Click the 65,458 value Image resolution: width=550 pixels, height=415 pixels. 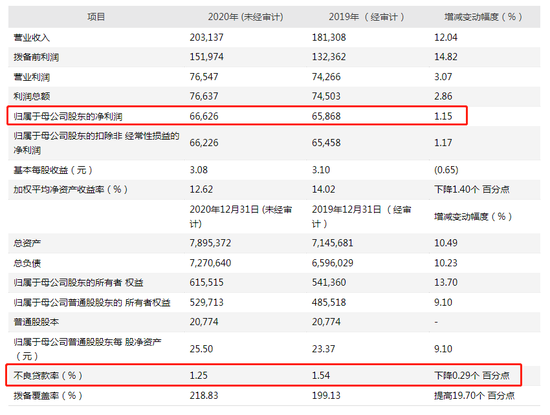(326, 143)
